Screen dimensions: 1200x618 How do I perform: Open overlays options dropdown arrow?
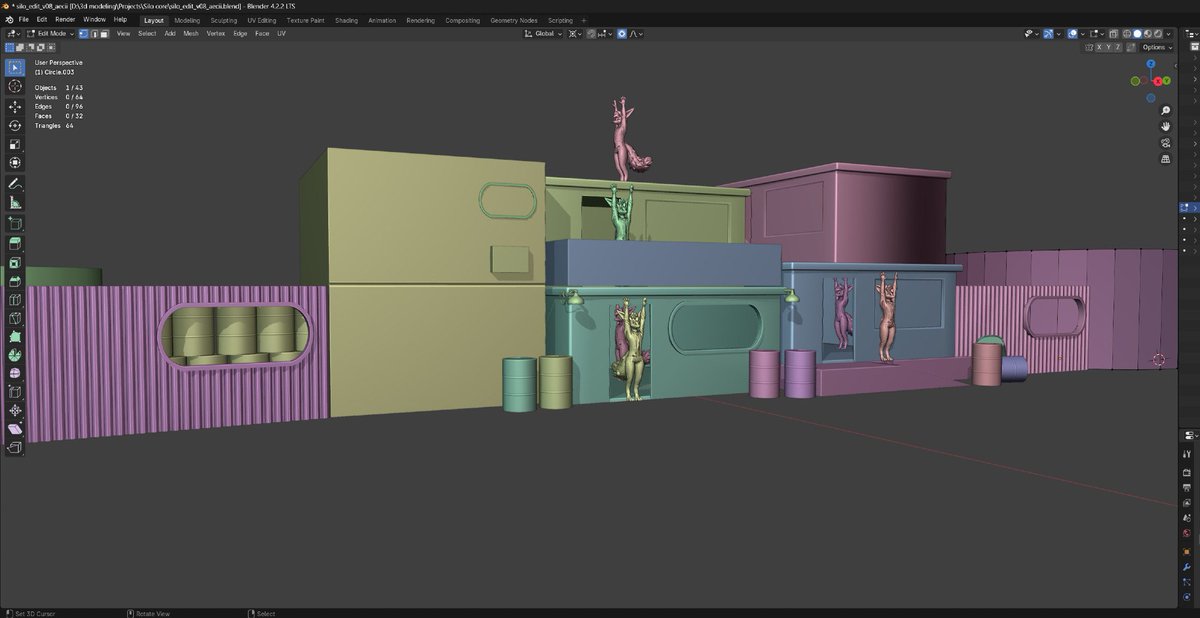coord(1083,34)
